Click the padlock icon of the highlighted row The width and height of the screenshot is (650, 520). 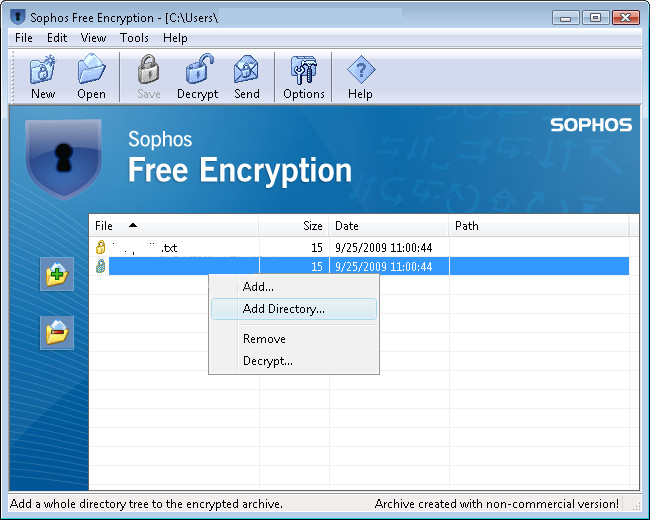pos(100,266)
